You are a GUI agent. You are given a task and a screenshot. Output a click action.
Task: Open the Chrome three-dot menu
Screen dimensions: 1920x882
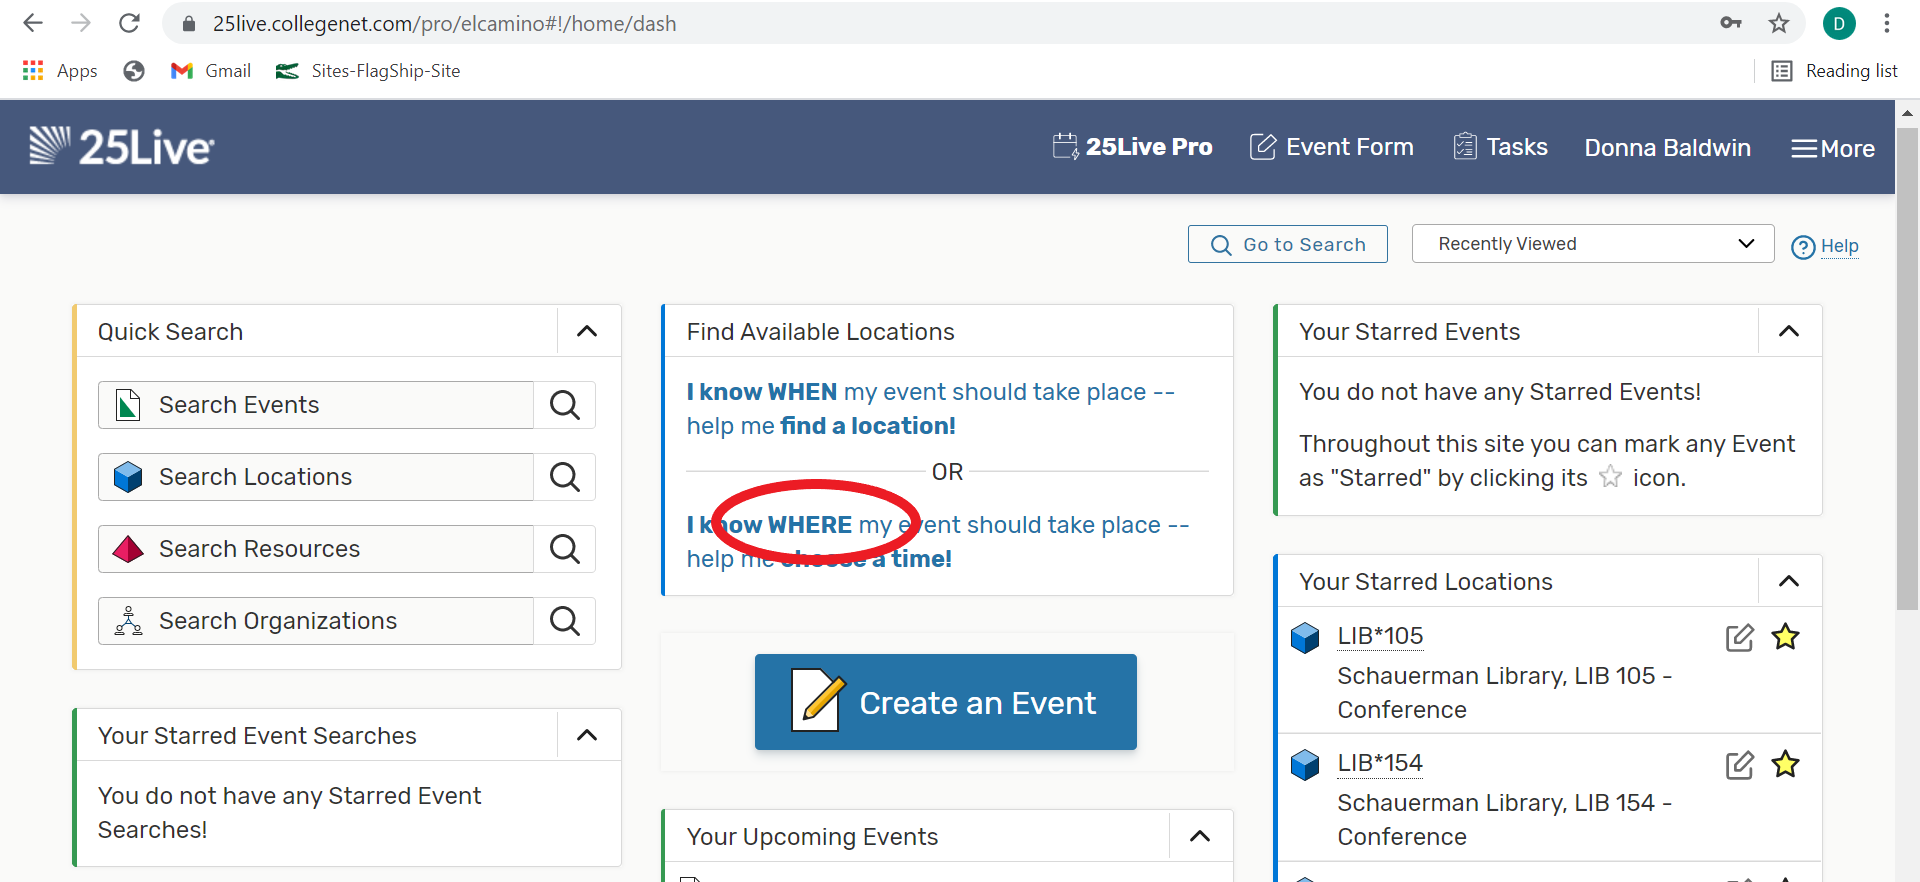tap(1887, 23)
